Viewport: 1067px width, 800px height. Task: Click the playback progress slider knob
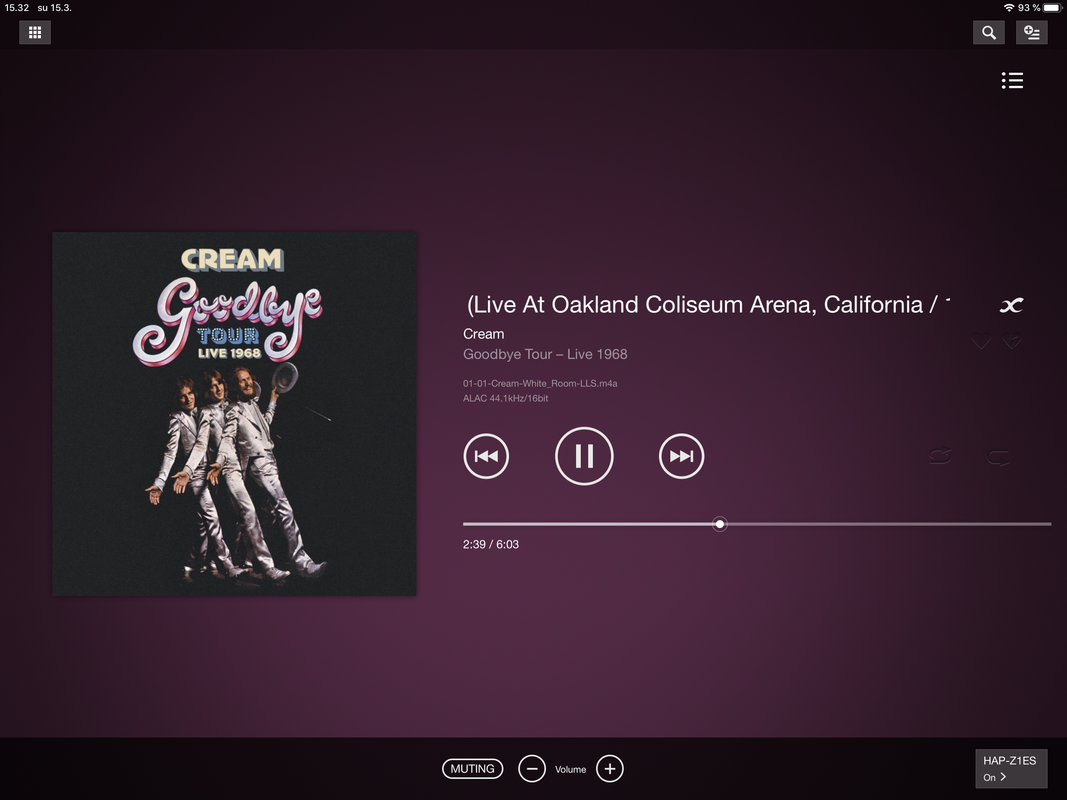pyautogui.click(x=719, y=524)
